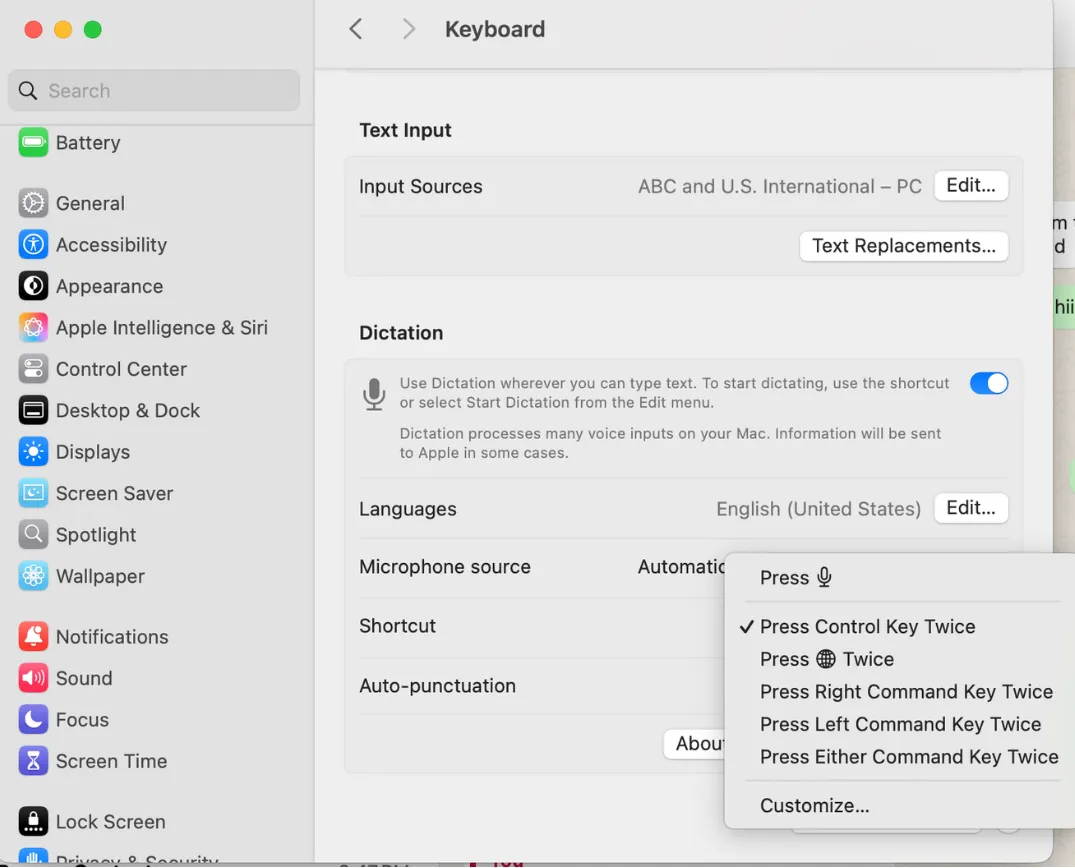This screenshot has width=1075, height=868.
Task: Click the Sound speaker icon
Action: pyautogui.click(x=33, y=678)
